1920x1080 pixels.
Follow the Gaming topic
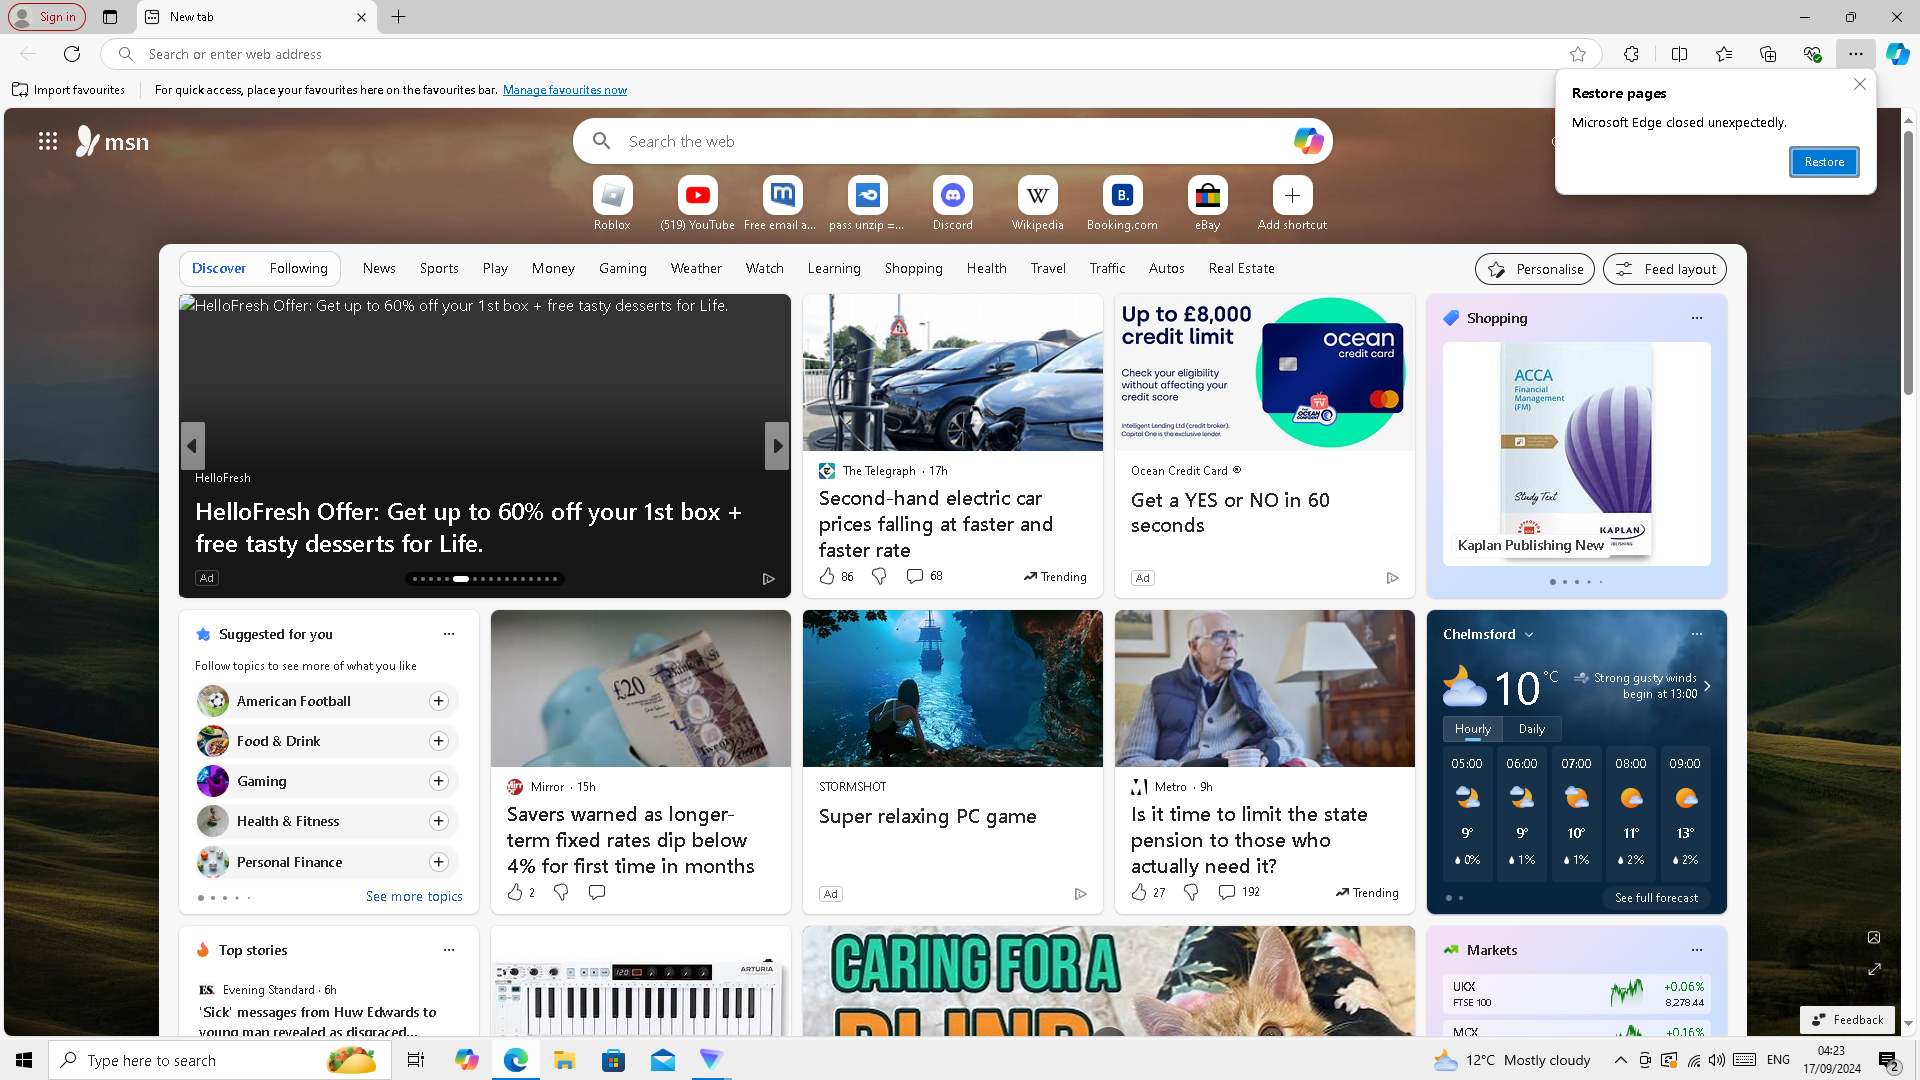point(439,781)
